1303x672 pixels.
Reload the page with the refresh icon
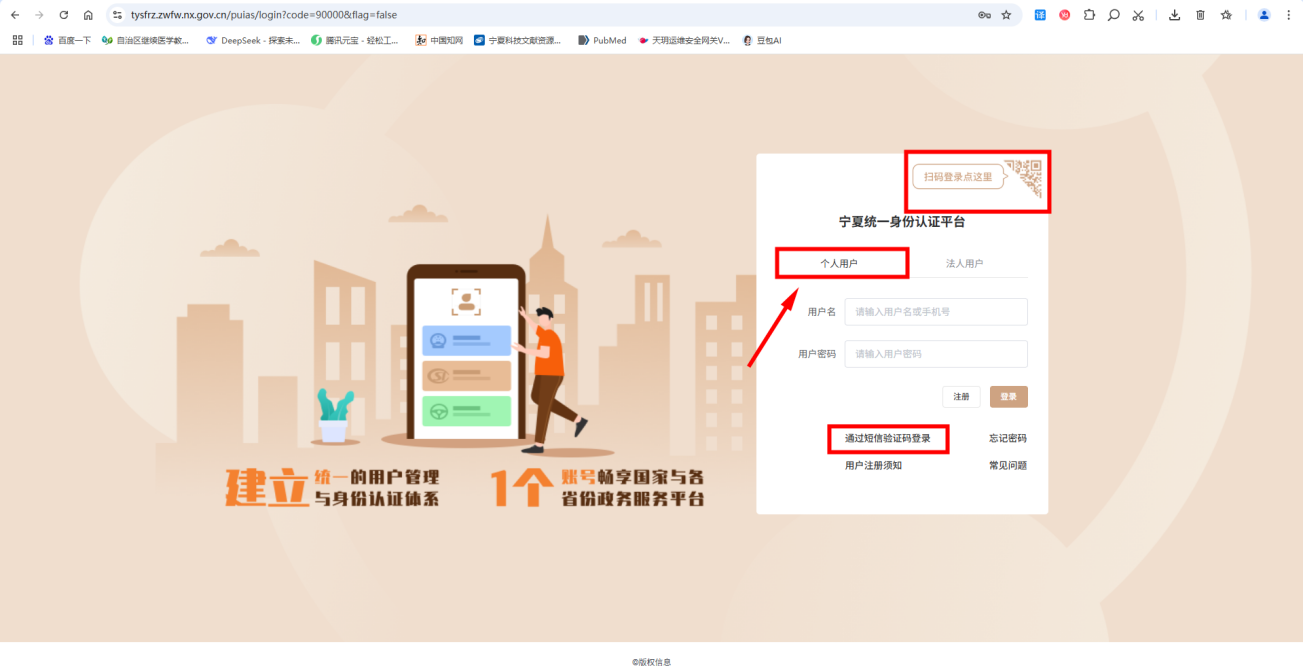(64, 15)
